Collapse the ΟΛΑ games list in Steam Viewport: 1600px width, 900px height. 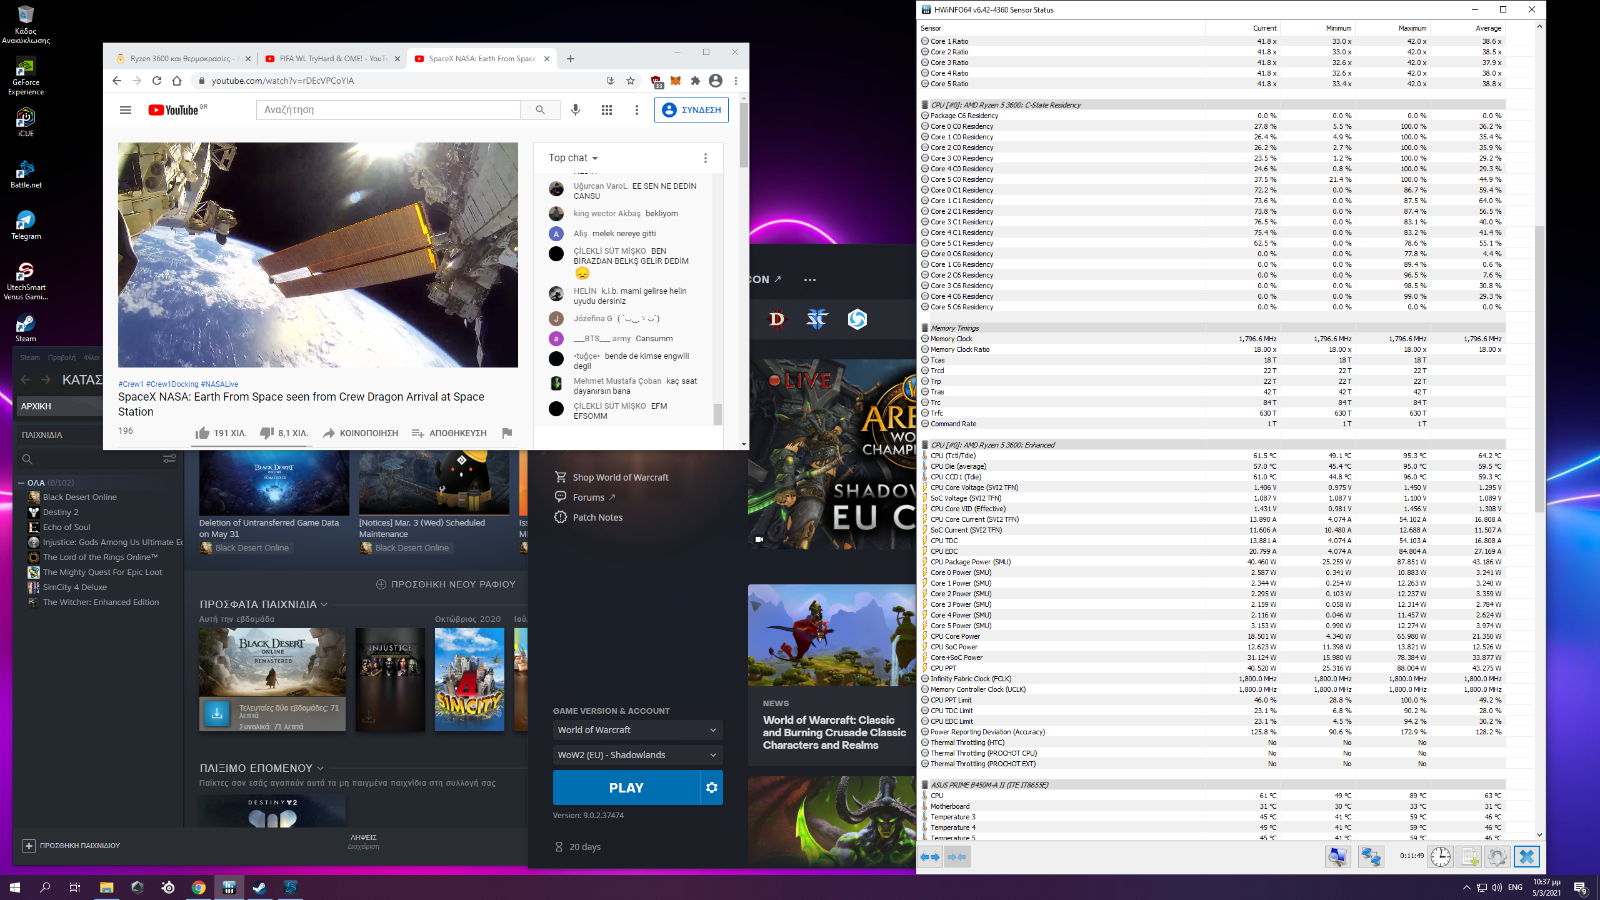pyautogui.click(x=22, y=483)
